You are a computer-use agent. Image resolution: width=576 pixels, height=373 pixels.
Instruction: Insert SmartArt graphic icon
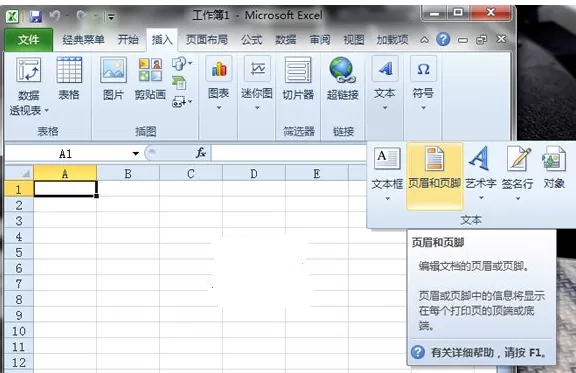[179, 82]
